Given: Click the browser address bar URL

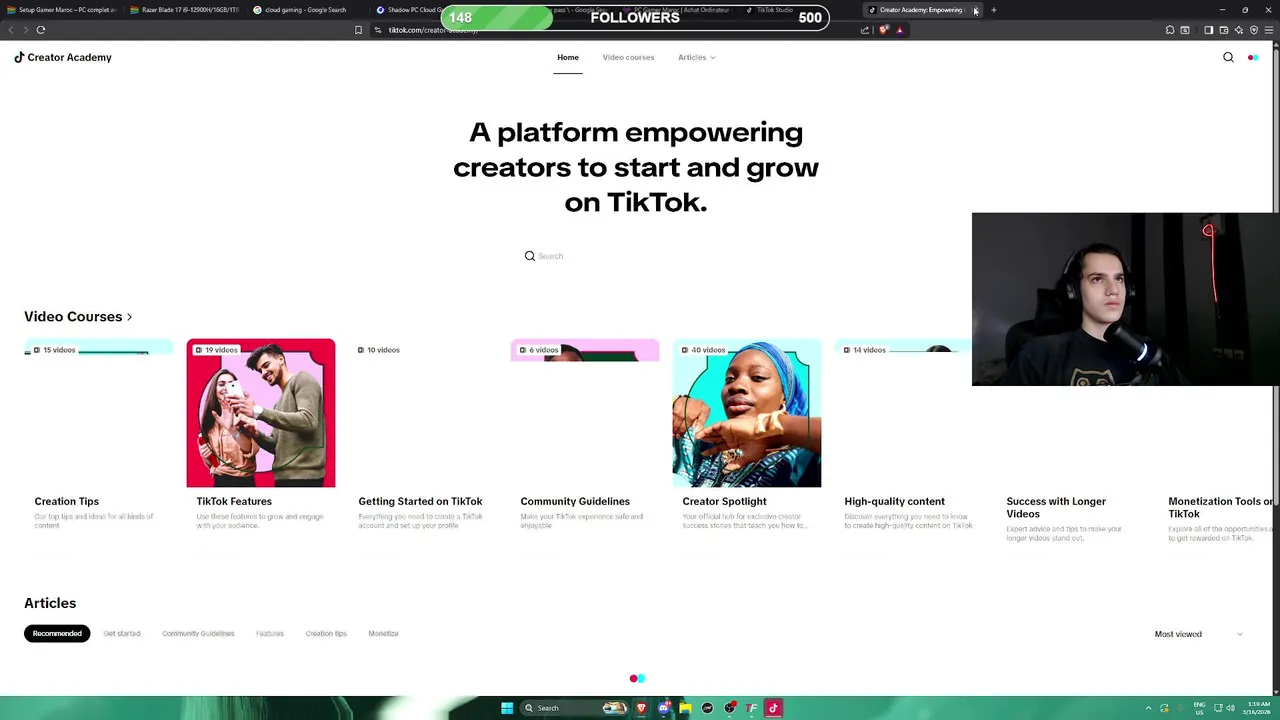Looking at the screenshot, I should point(433,30).
